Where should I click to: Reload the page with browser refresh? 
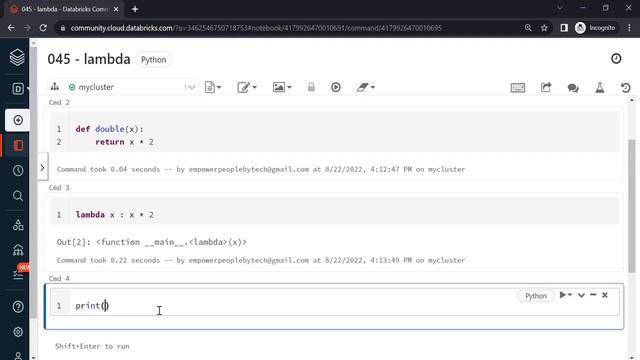43,28
